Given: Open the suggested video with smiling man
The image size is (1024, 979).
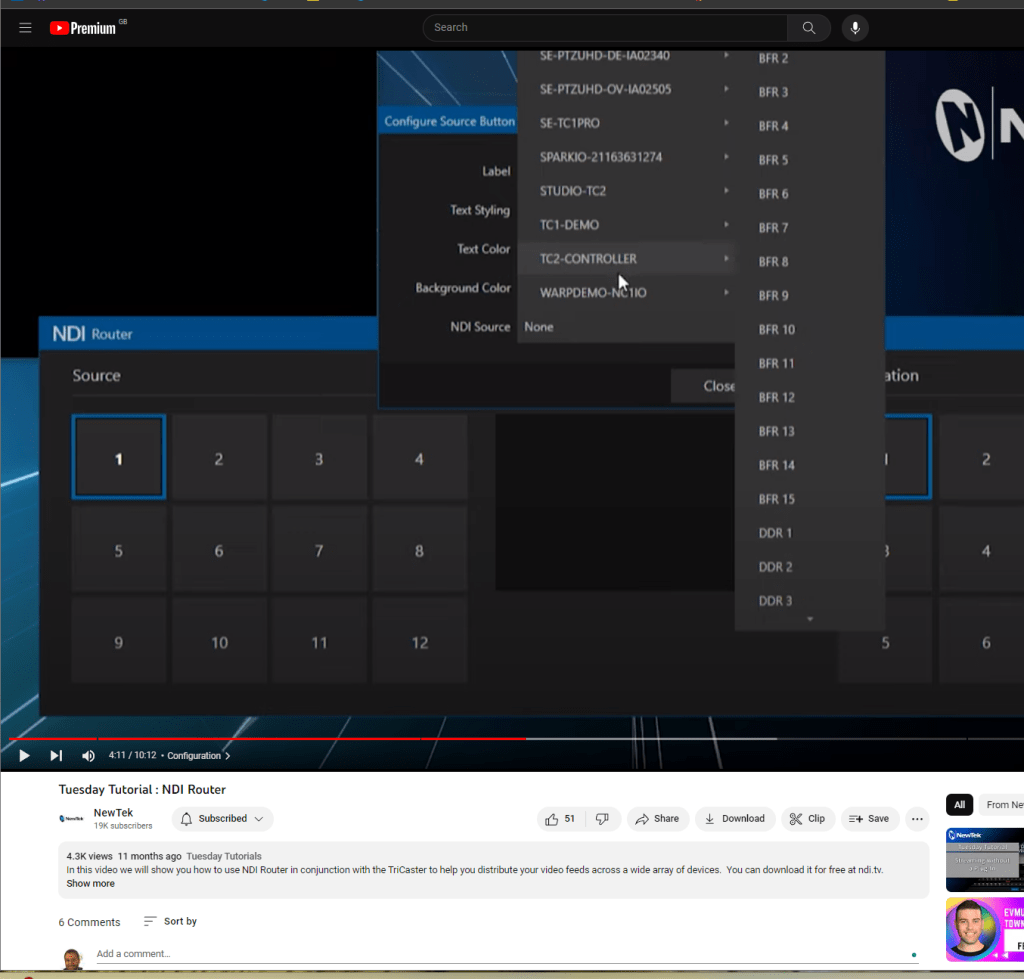Looking at the screenshot, I should [985, 929].
